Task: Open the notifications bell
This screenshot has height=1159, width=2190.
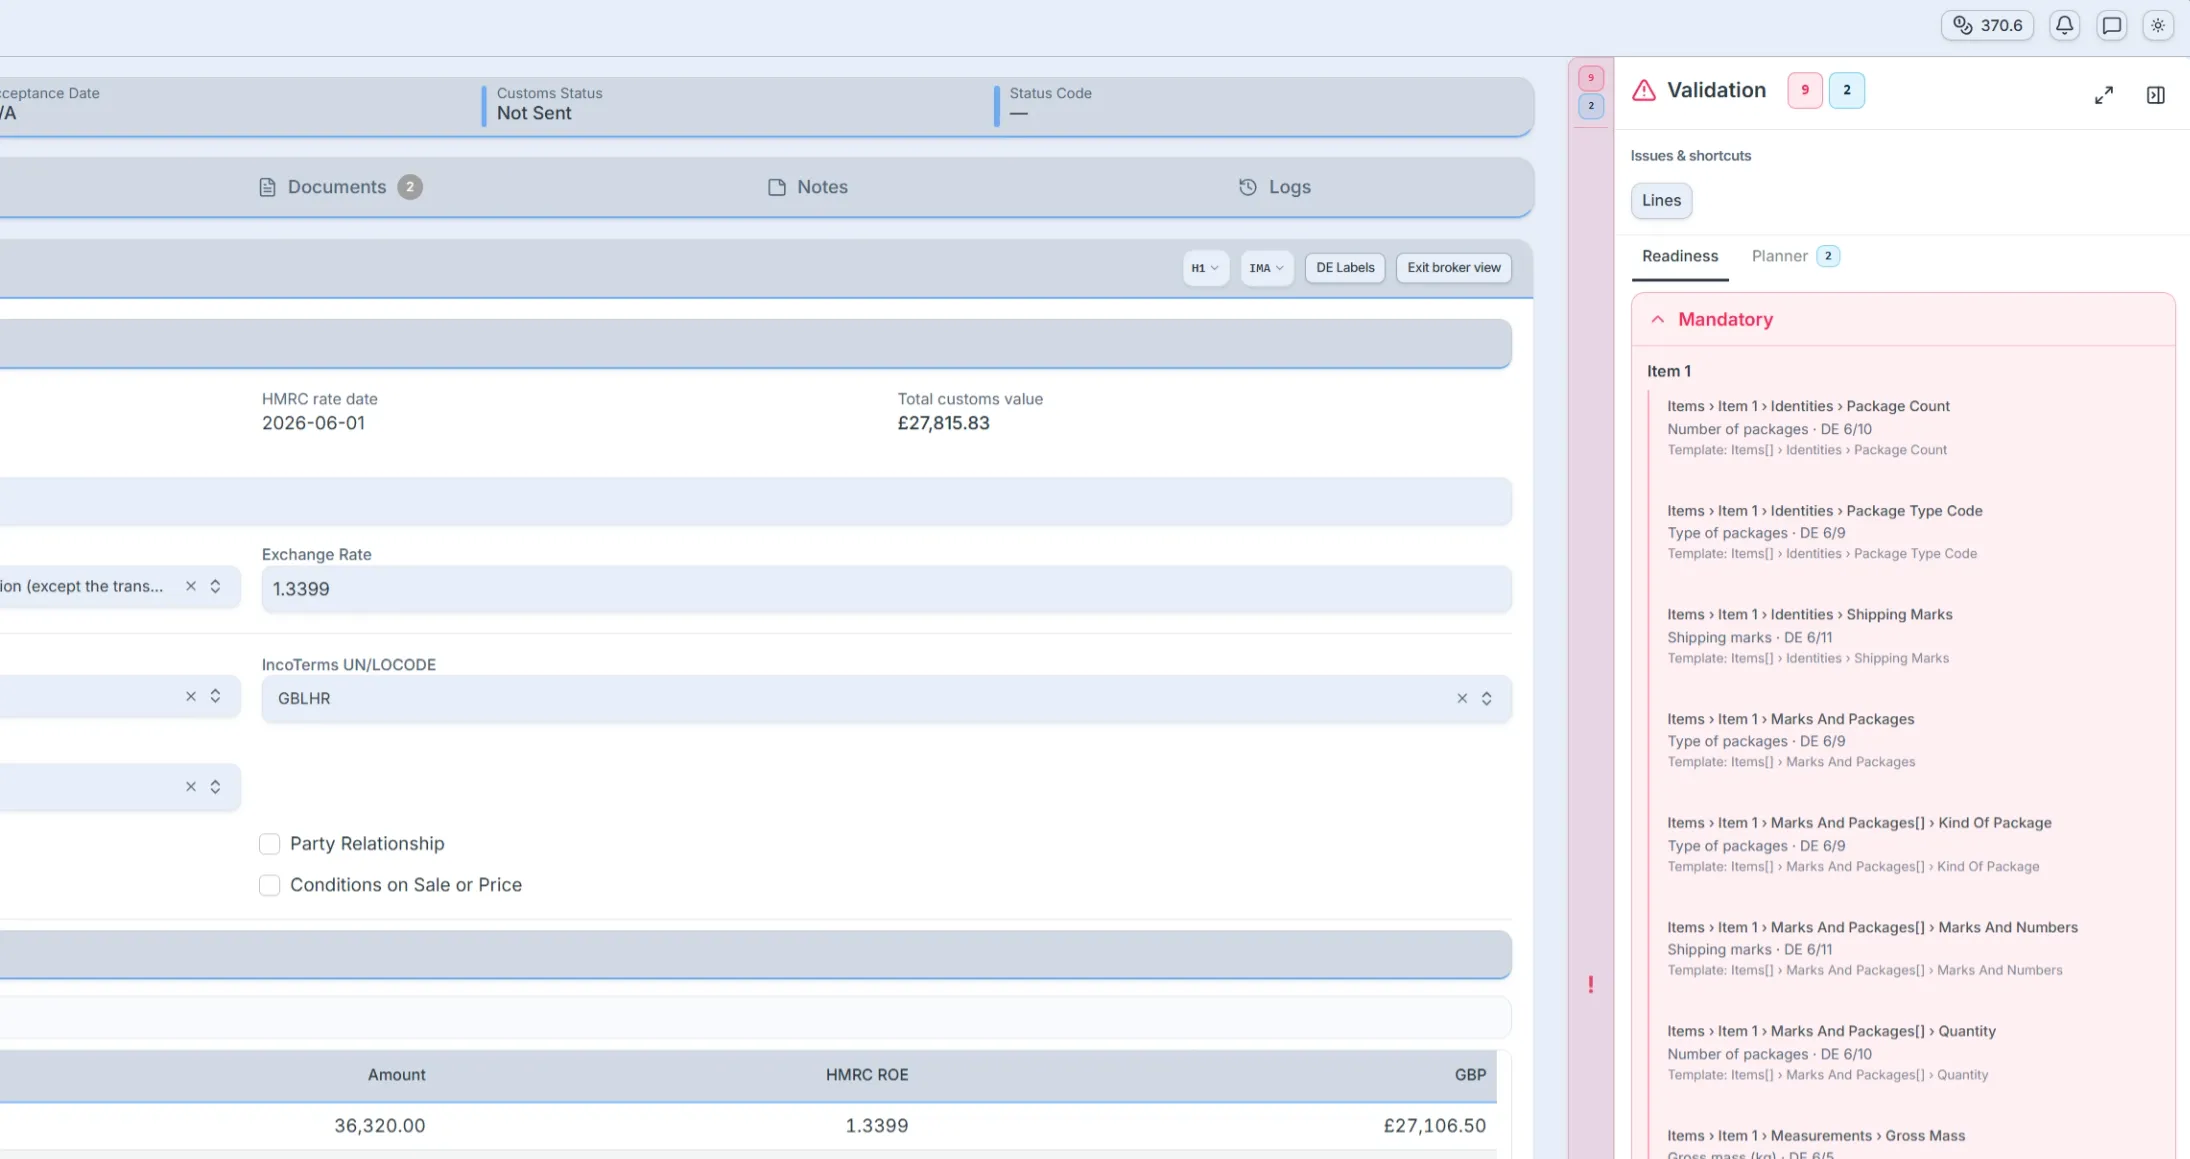Action: 2064,25
